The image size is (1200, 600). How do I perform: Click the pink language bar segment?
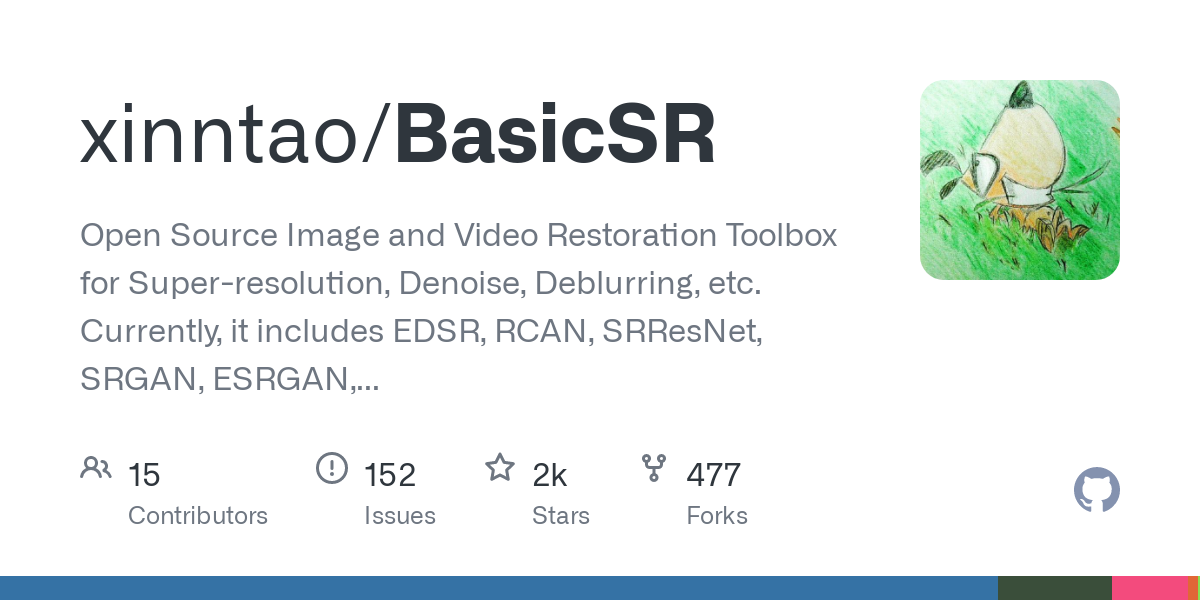point(1149,588)
